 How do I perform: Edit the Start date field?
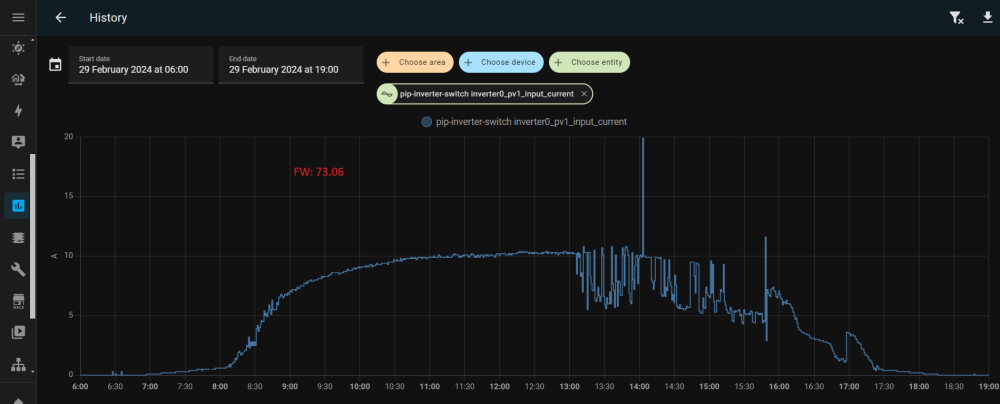click(x=141, y=65)
